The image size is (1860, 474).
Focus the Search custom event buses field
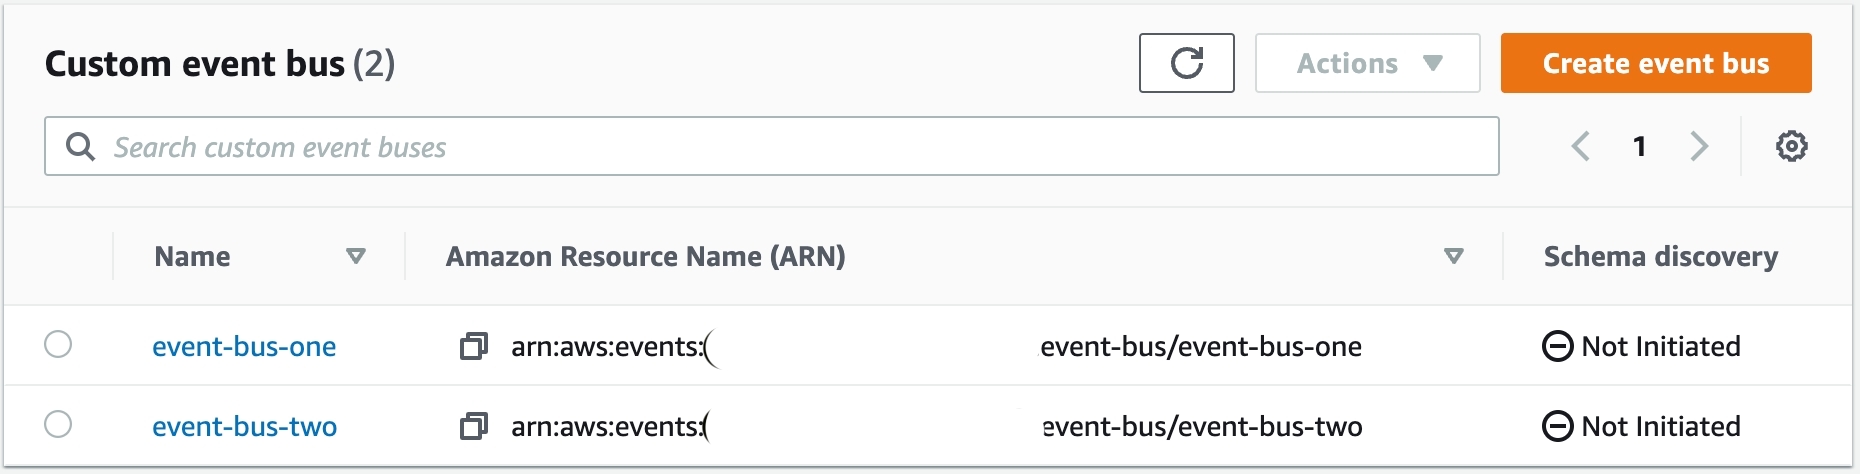pos(771,146)
